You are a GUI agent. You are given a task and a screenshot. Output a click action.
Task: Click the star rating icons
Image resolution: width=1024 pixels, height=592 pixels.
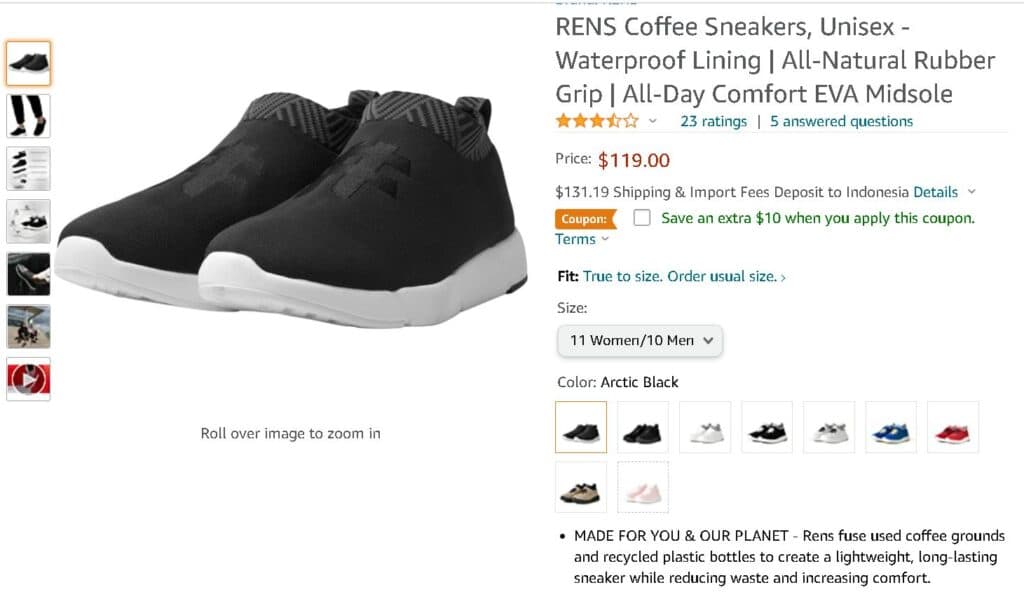click(597, 121)
